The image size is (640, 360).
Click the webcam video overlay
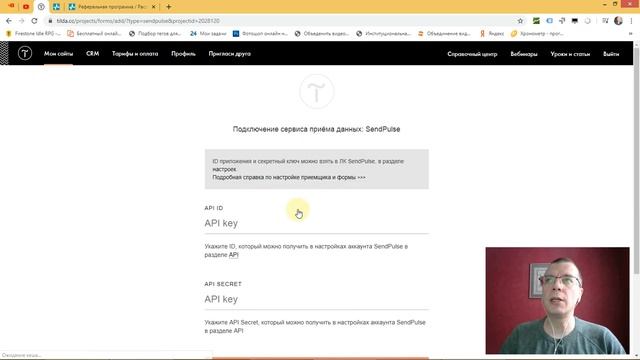click(x=557, y=300)
